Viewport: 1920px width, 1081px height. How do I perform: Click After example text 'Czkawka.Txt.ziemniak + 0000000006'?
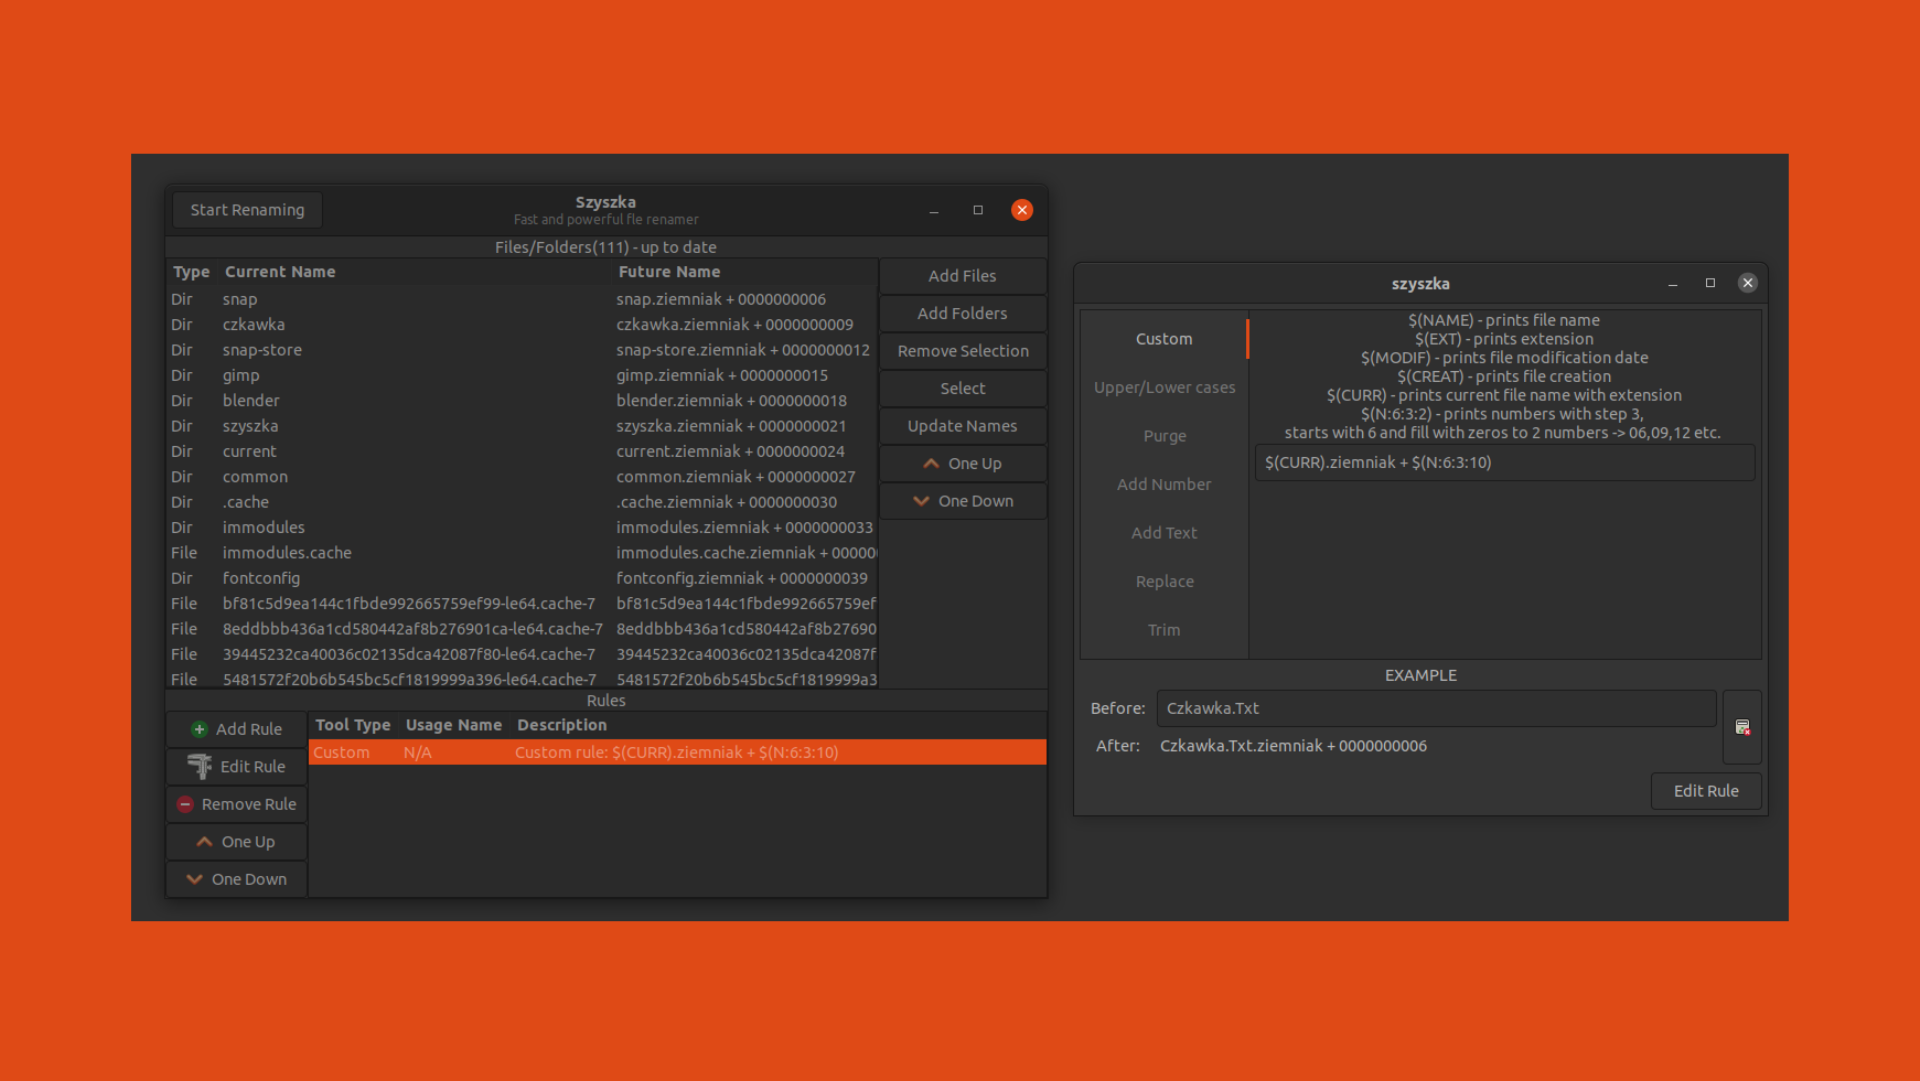click(x=1293, y=746)
